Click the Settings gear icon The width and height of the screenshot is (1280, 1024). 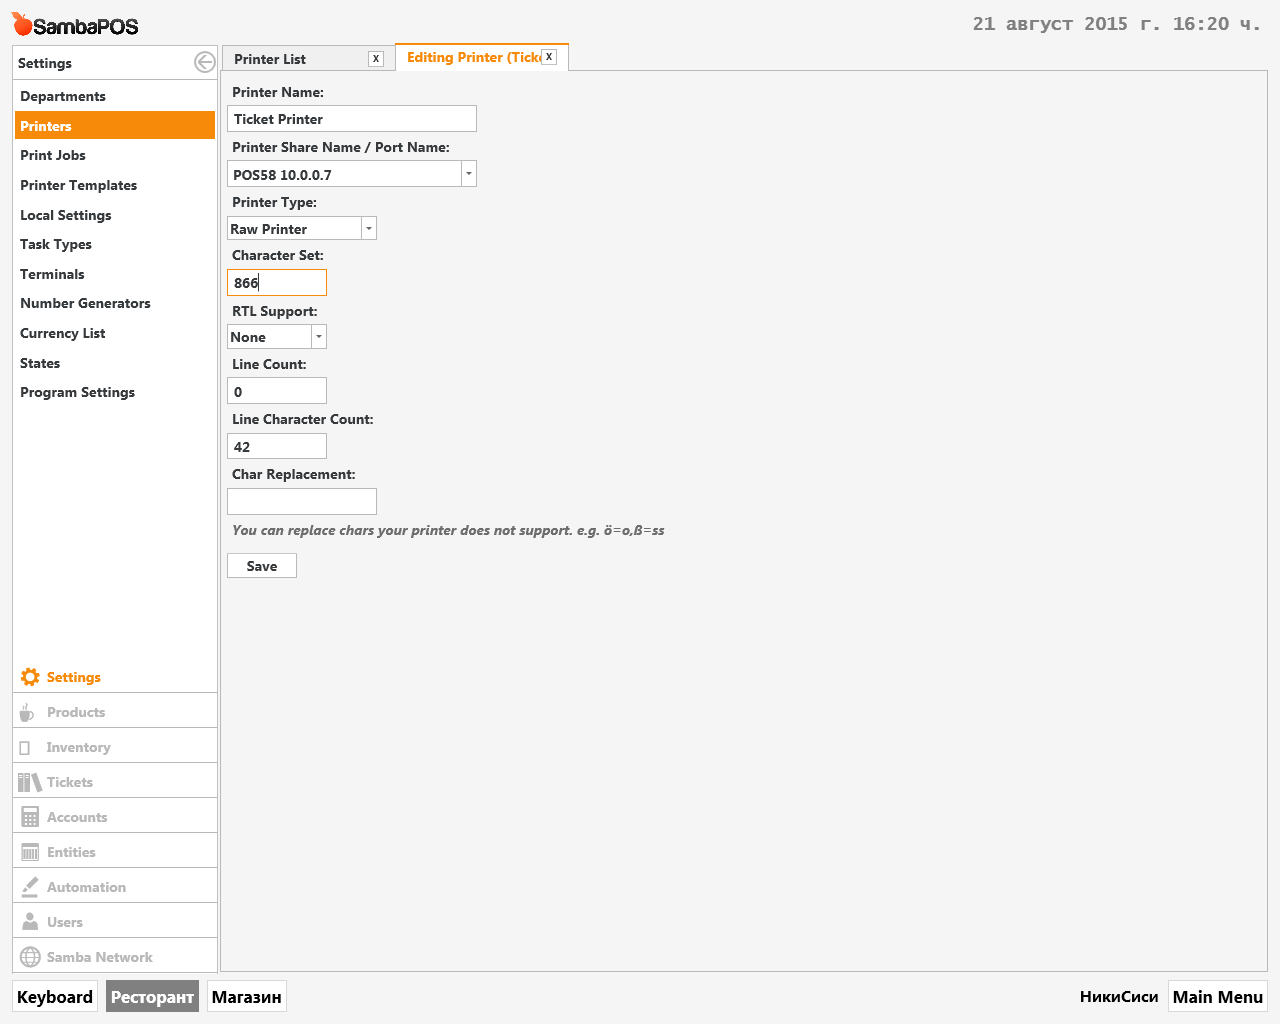30,677
